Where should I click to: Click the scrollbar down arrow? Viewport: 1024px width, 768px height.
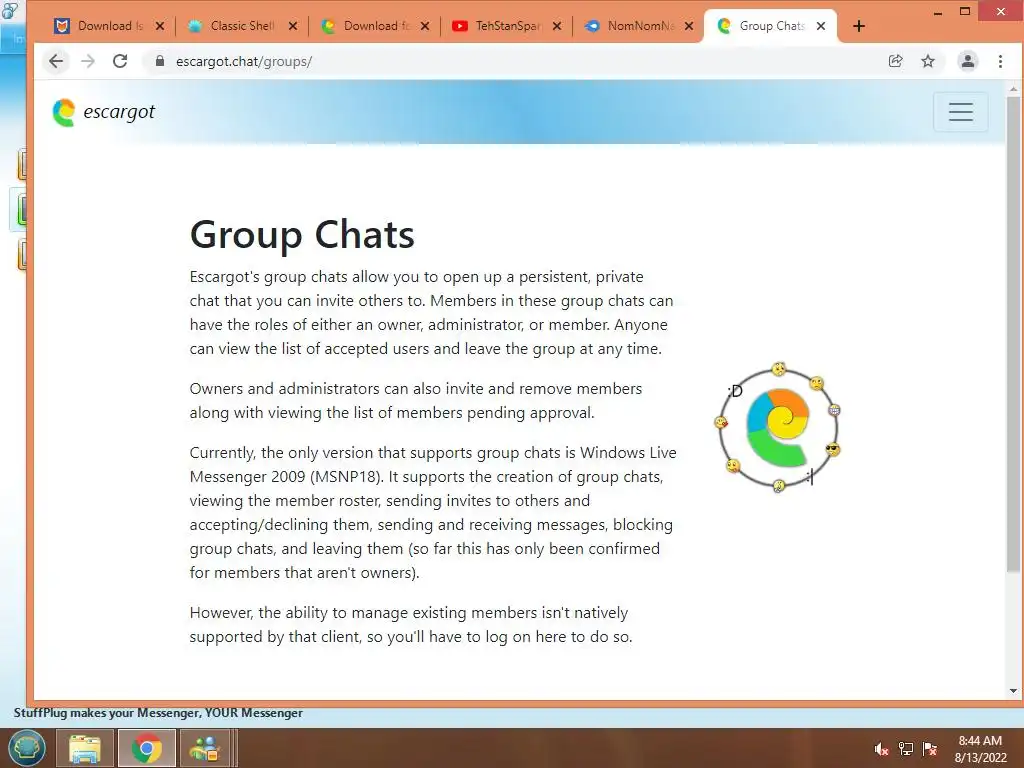coord(1013,690)
